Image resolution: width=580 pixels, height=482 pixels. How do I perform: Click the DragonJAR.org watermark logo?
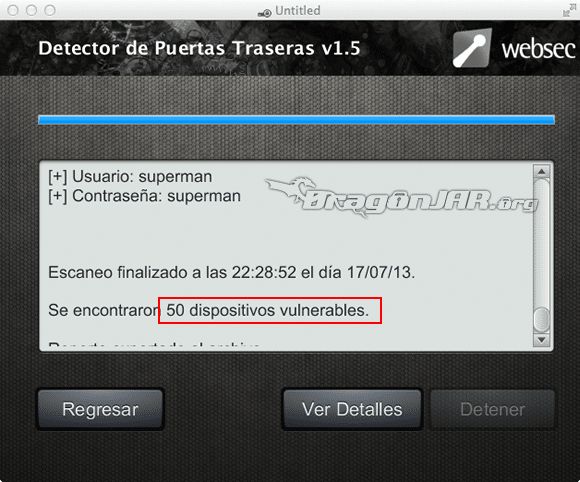pos(402,197)
